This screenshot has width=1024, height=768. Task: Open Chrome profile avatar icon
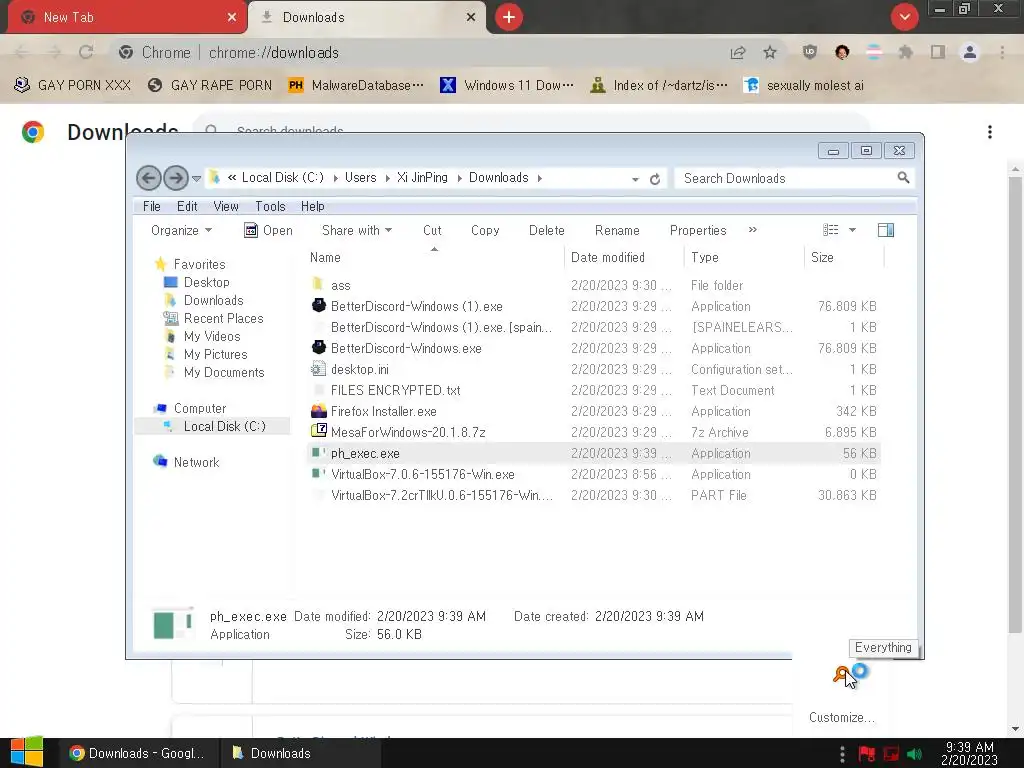click(x=970, y=52)
